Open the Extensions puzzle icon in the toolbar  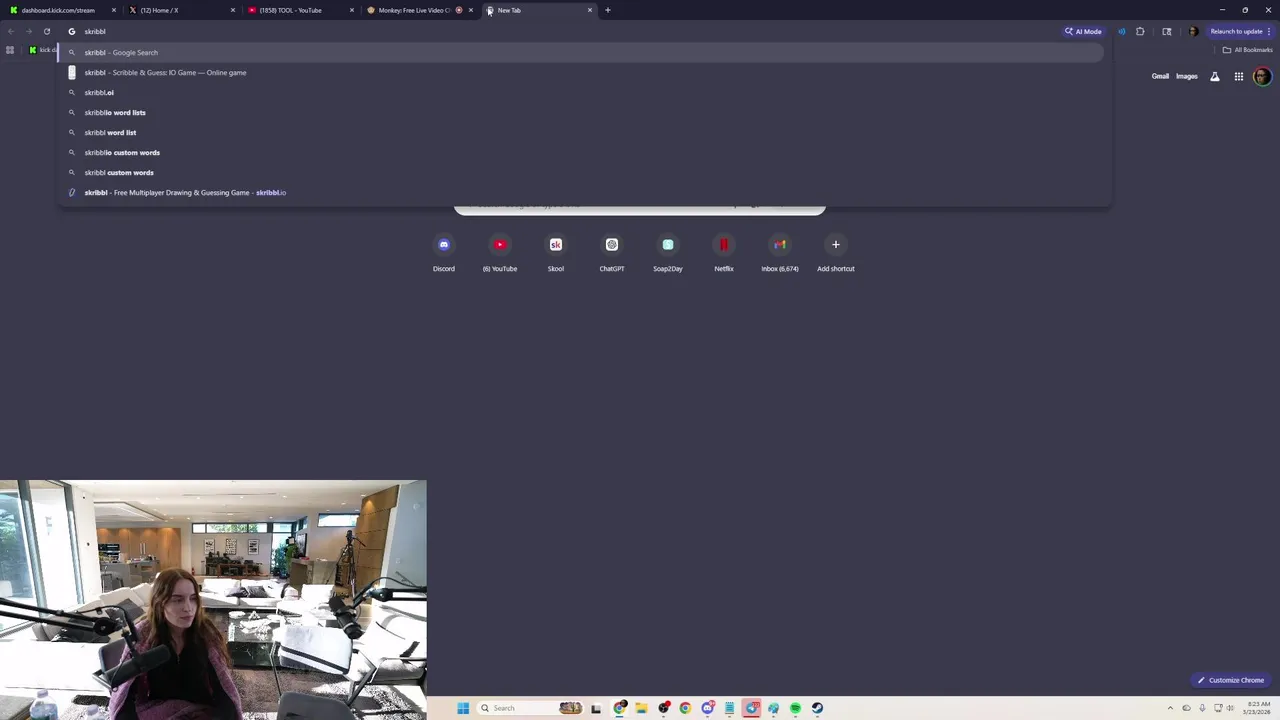pos(1140,31)
